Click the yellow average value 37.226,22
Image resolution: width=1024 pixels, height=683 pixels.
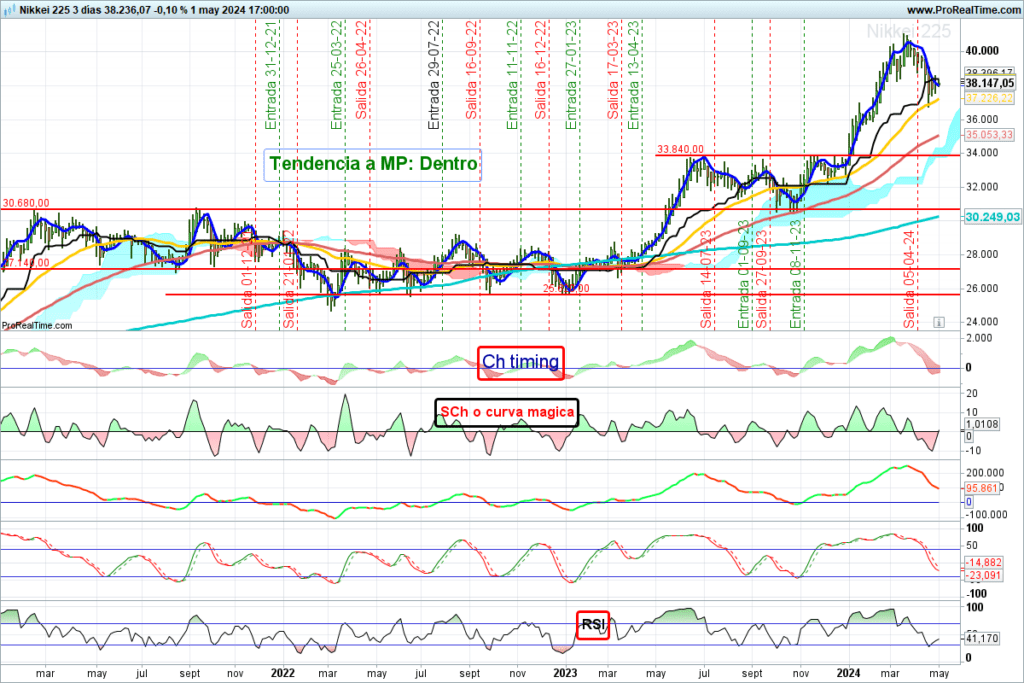pos(989,98)
